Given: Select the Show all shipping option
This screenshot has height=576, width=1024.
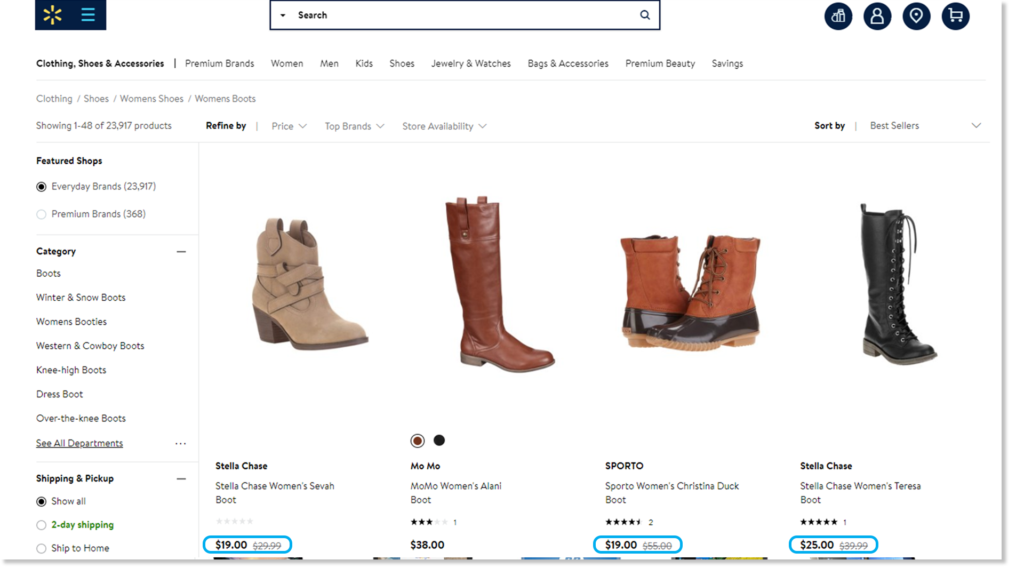Looking at the screenshot, I should pyautogui.click(x=41, y=502).
